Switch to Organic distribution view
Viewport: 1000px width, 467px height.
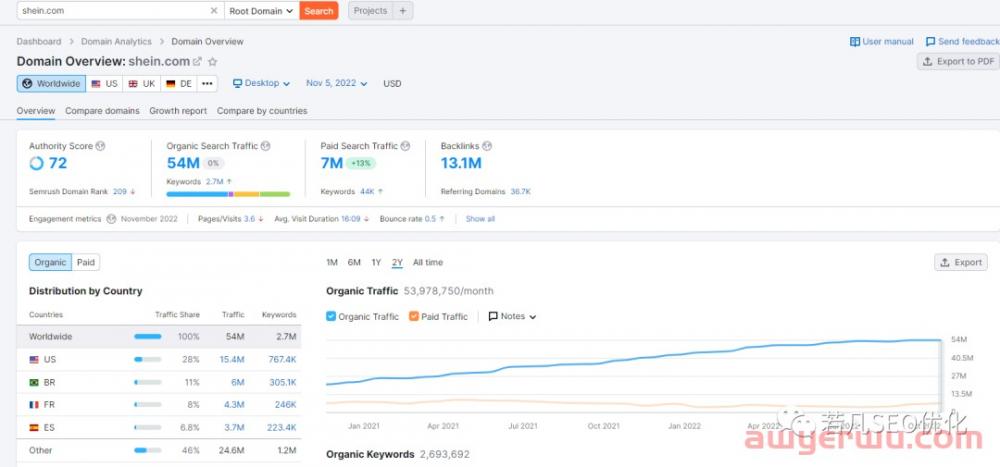pos(50,262)
